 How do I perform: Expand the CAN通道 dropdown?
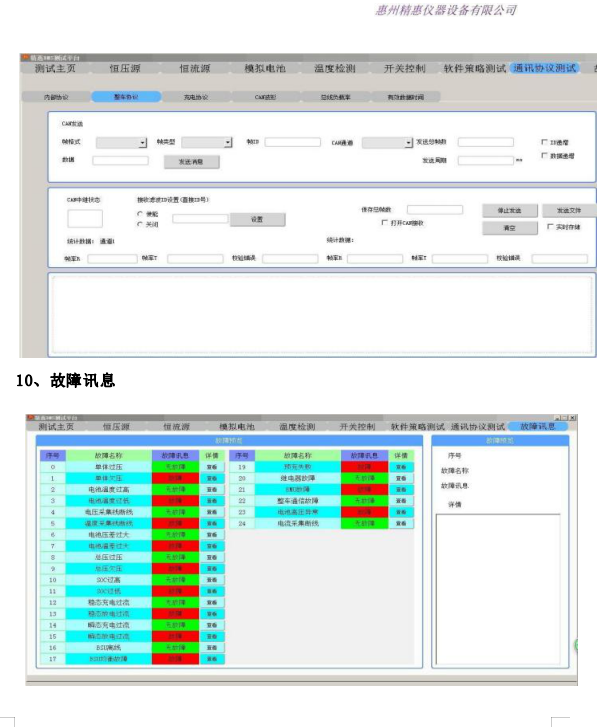tap(407, 143)
